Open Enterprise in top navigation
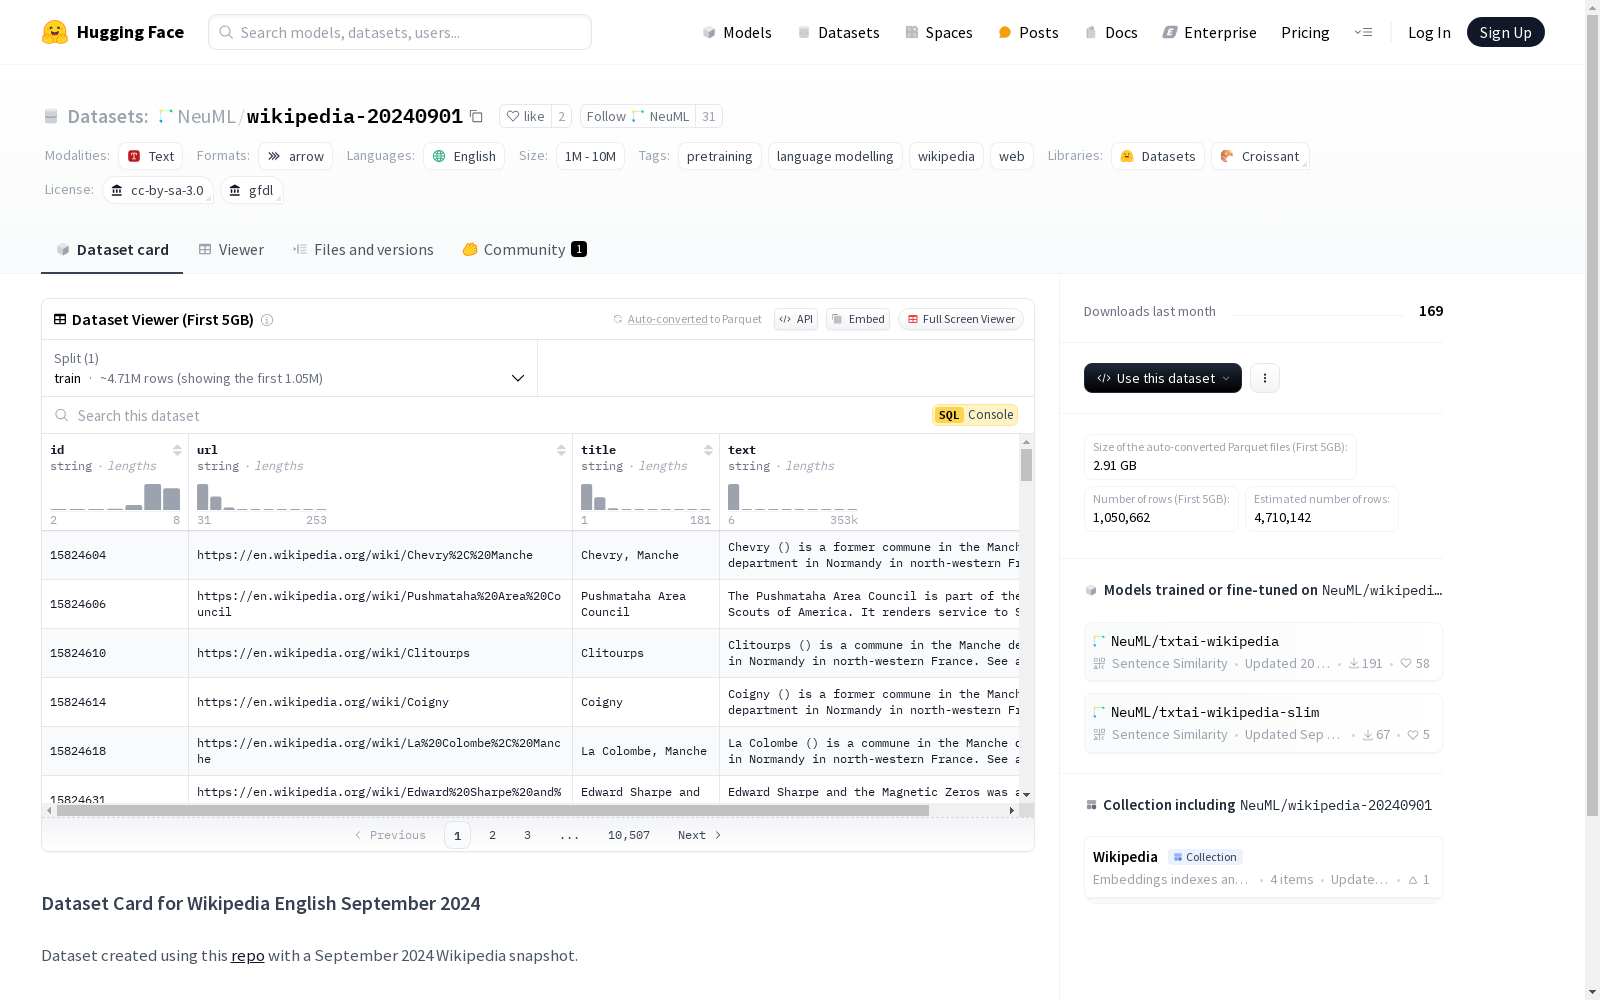Viewport: 1600px width, 1000px height. [x=1209, y=32]
